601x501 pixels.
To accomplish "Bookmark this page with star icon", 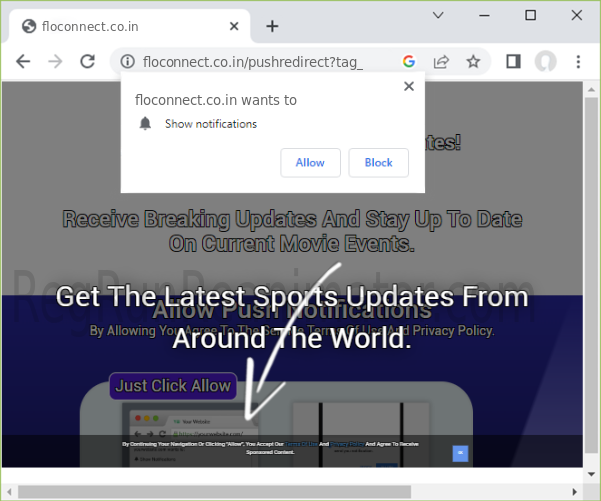I will pyautogui.click(x=473, y=62).
